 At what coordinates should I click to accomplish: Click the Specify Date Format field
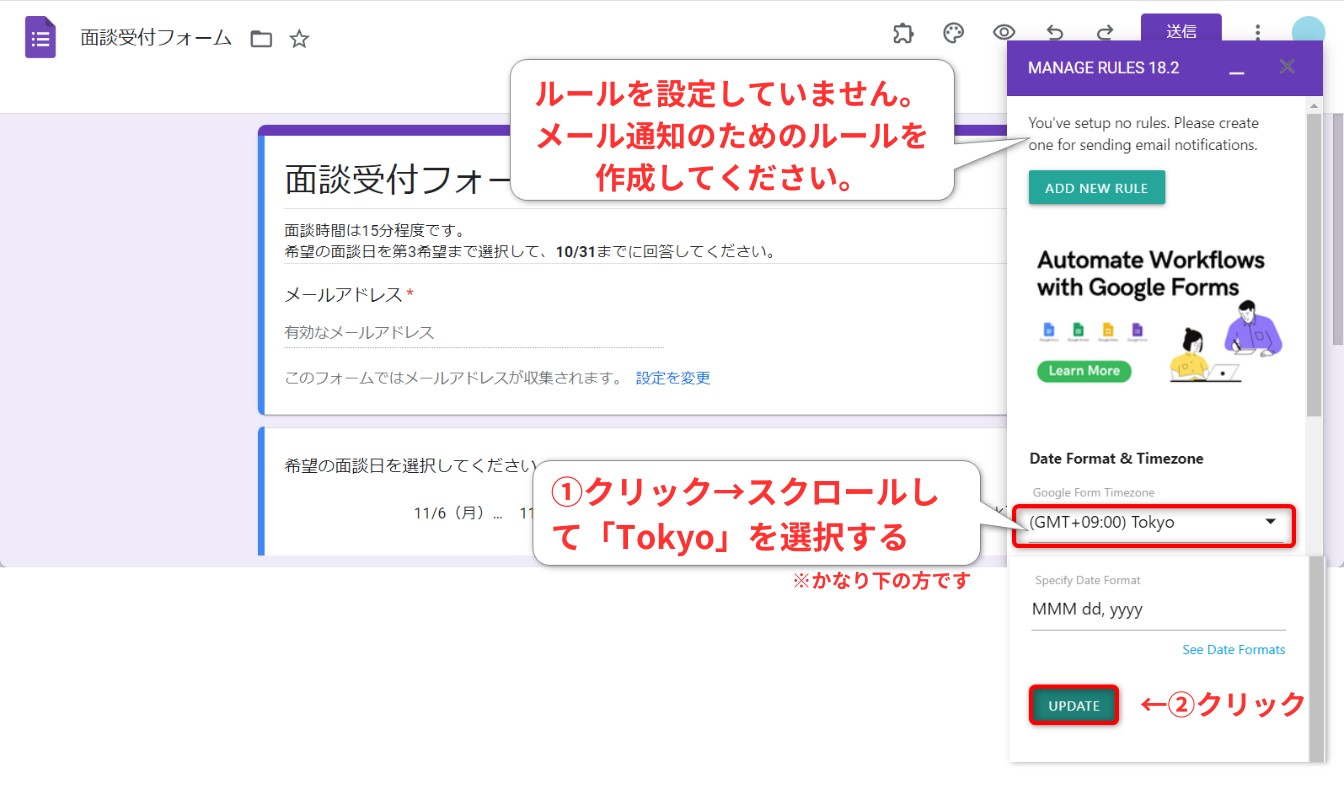[1158, 609]
